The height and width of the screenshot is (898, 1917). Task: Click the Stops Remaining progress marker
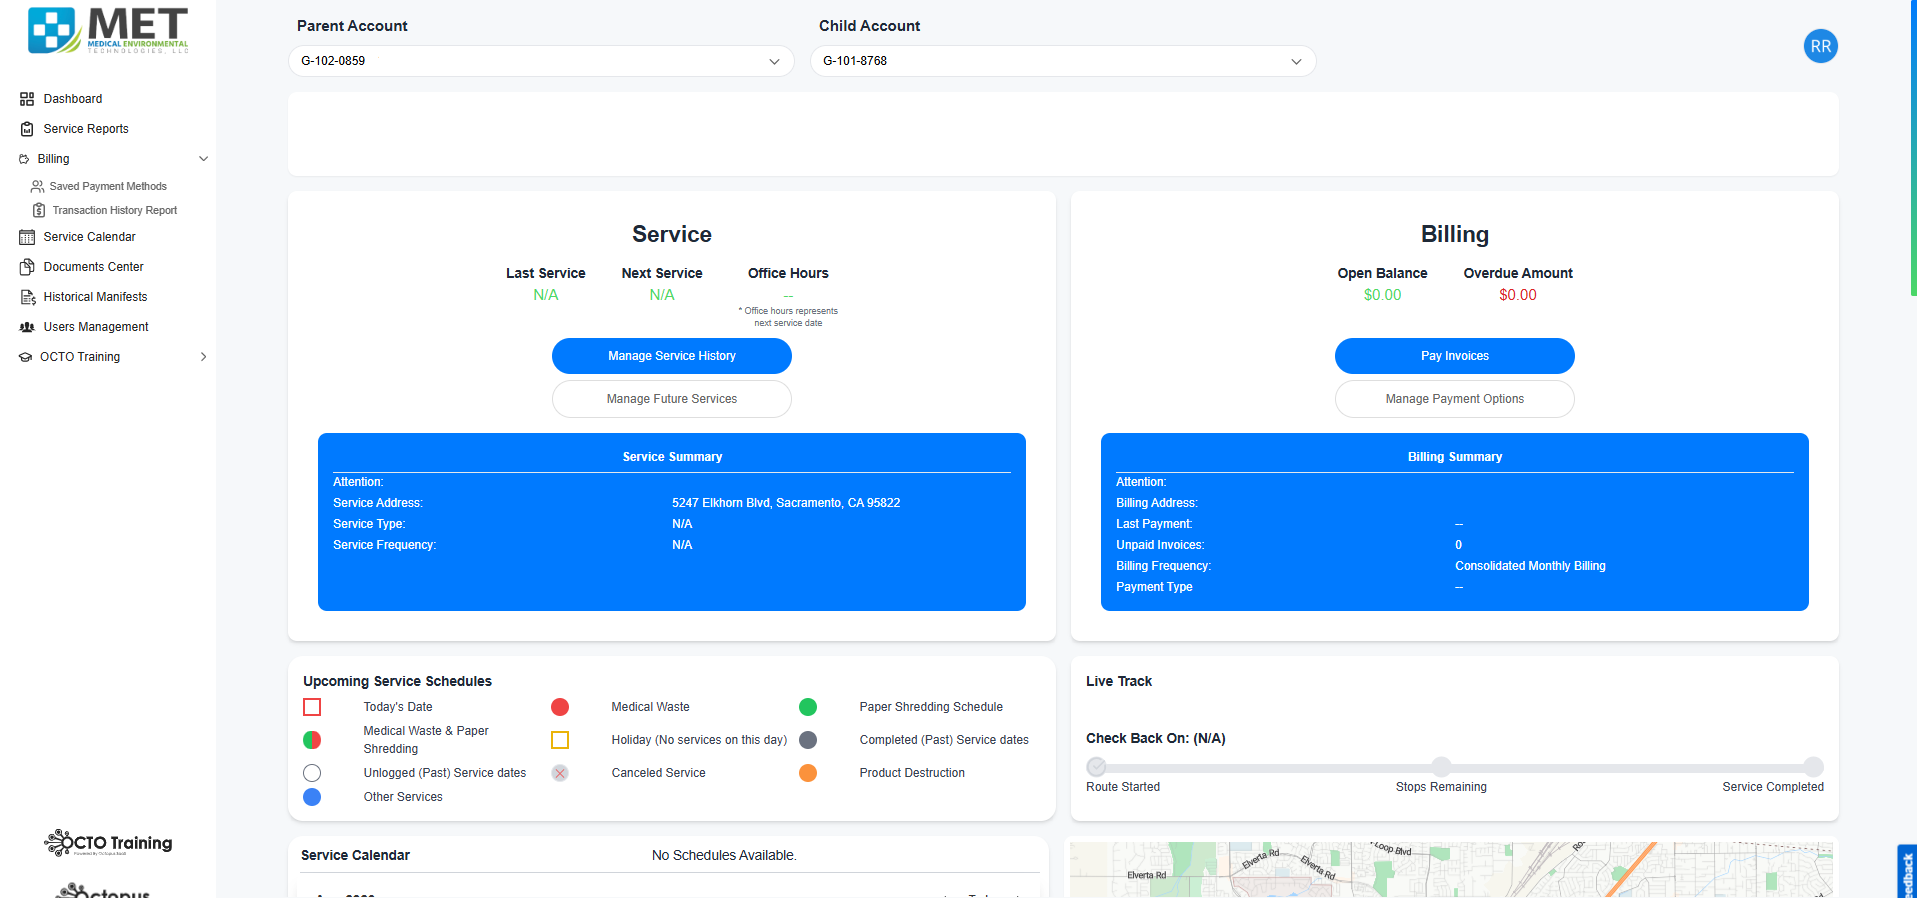1441,767
